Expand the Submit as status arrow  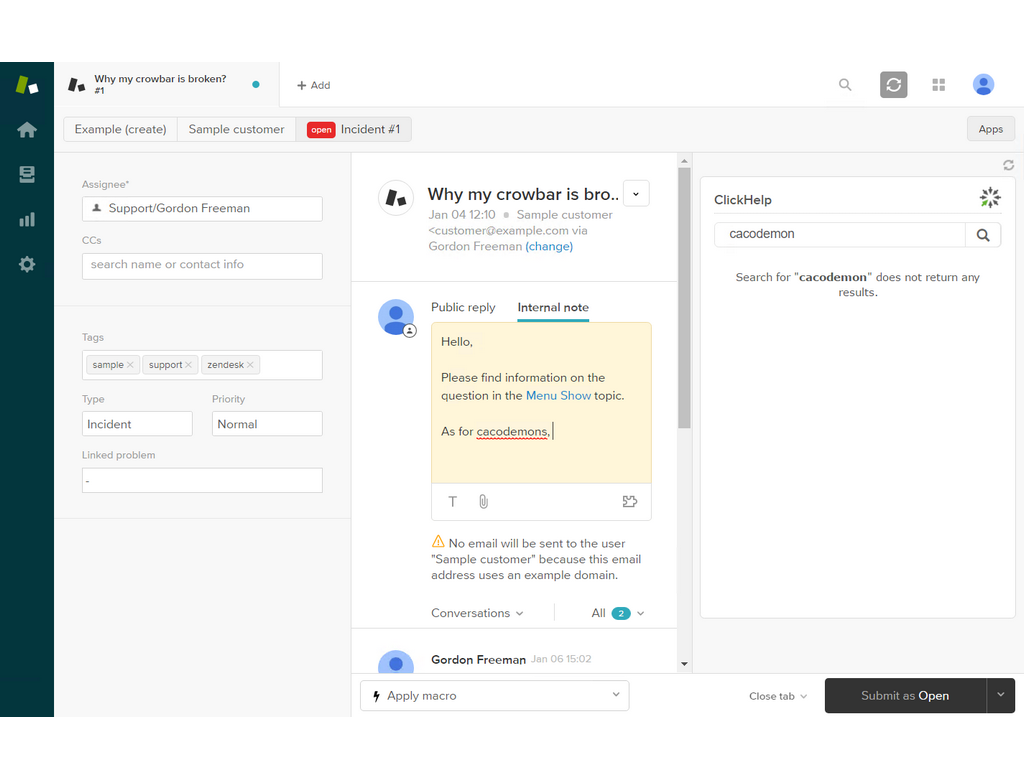[1000, 695]
